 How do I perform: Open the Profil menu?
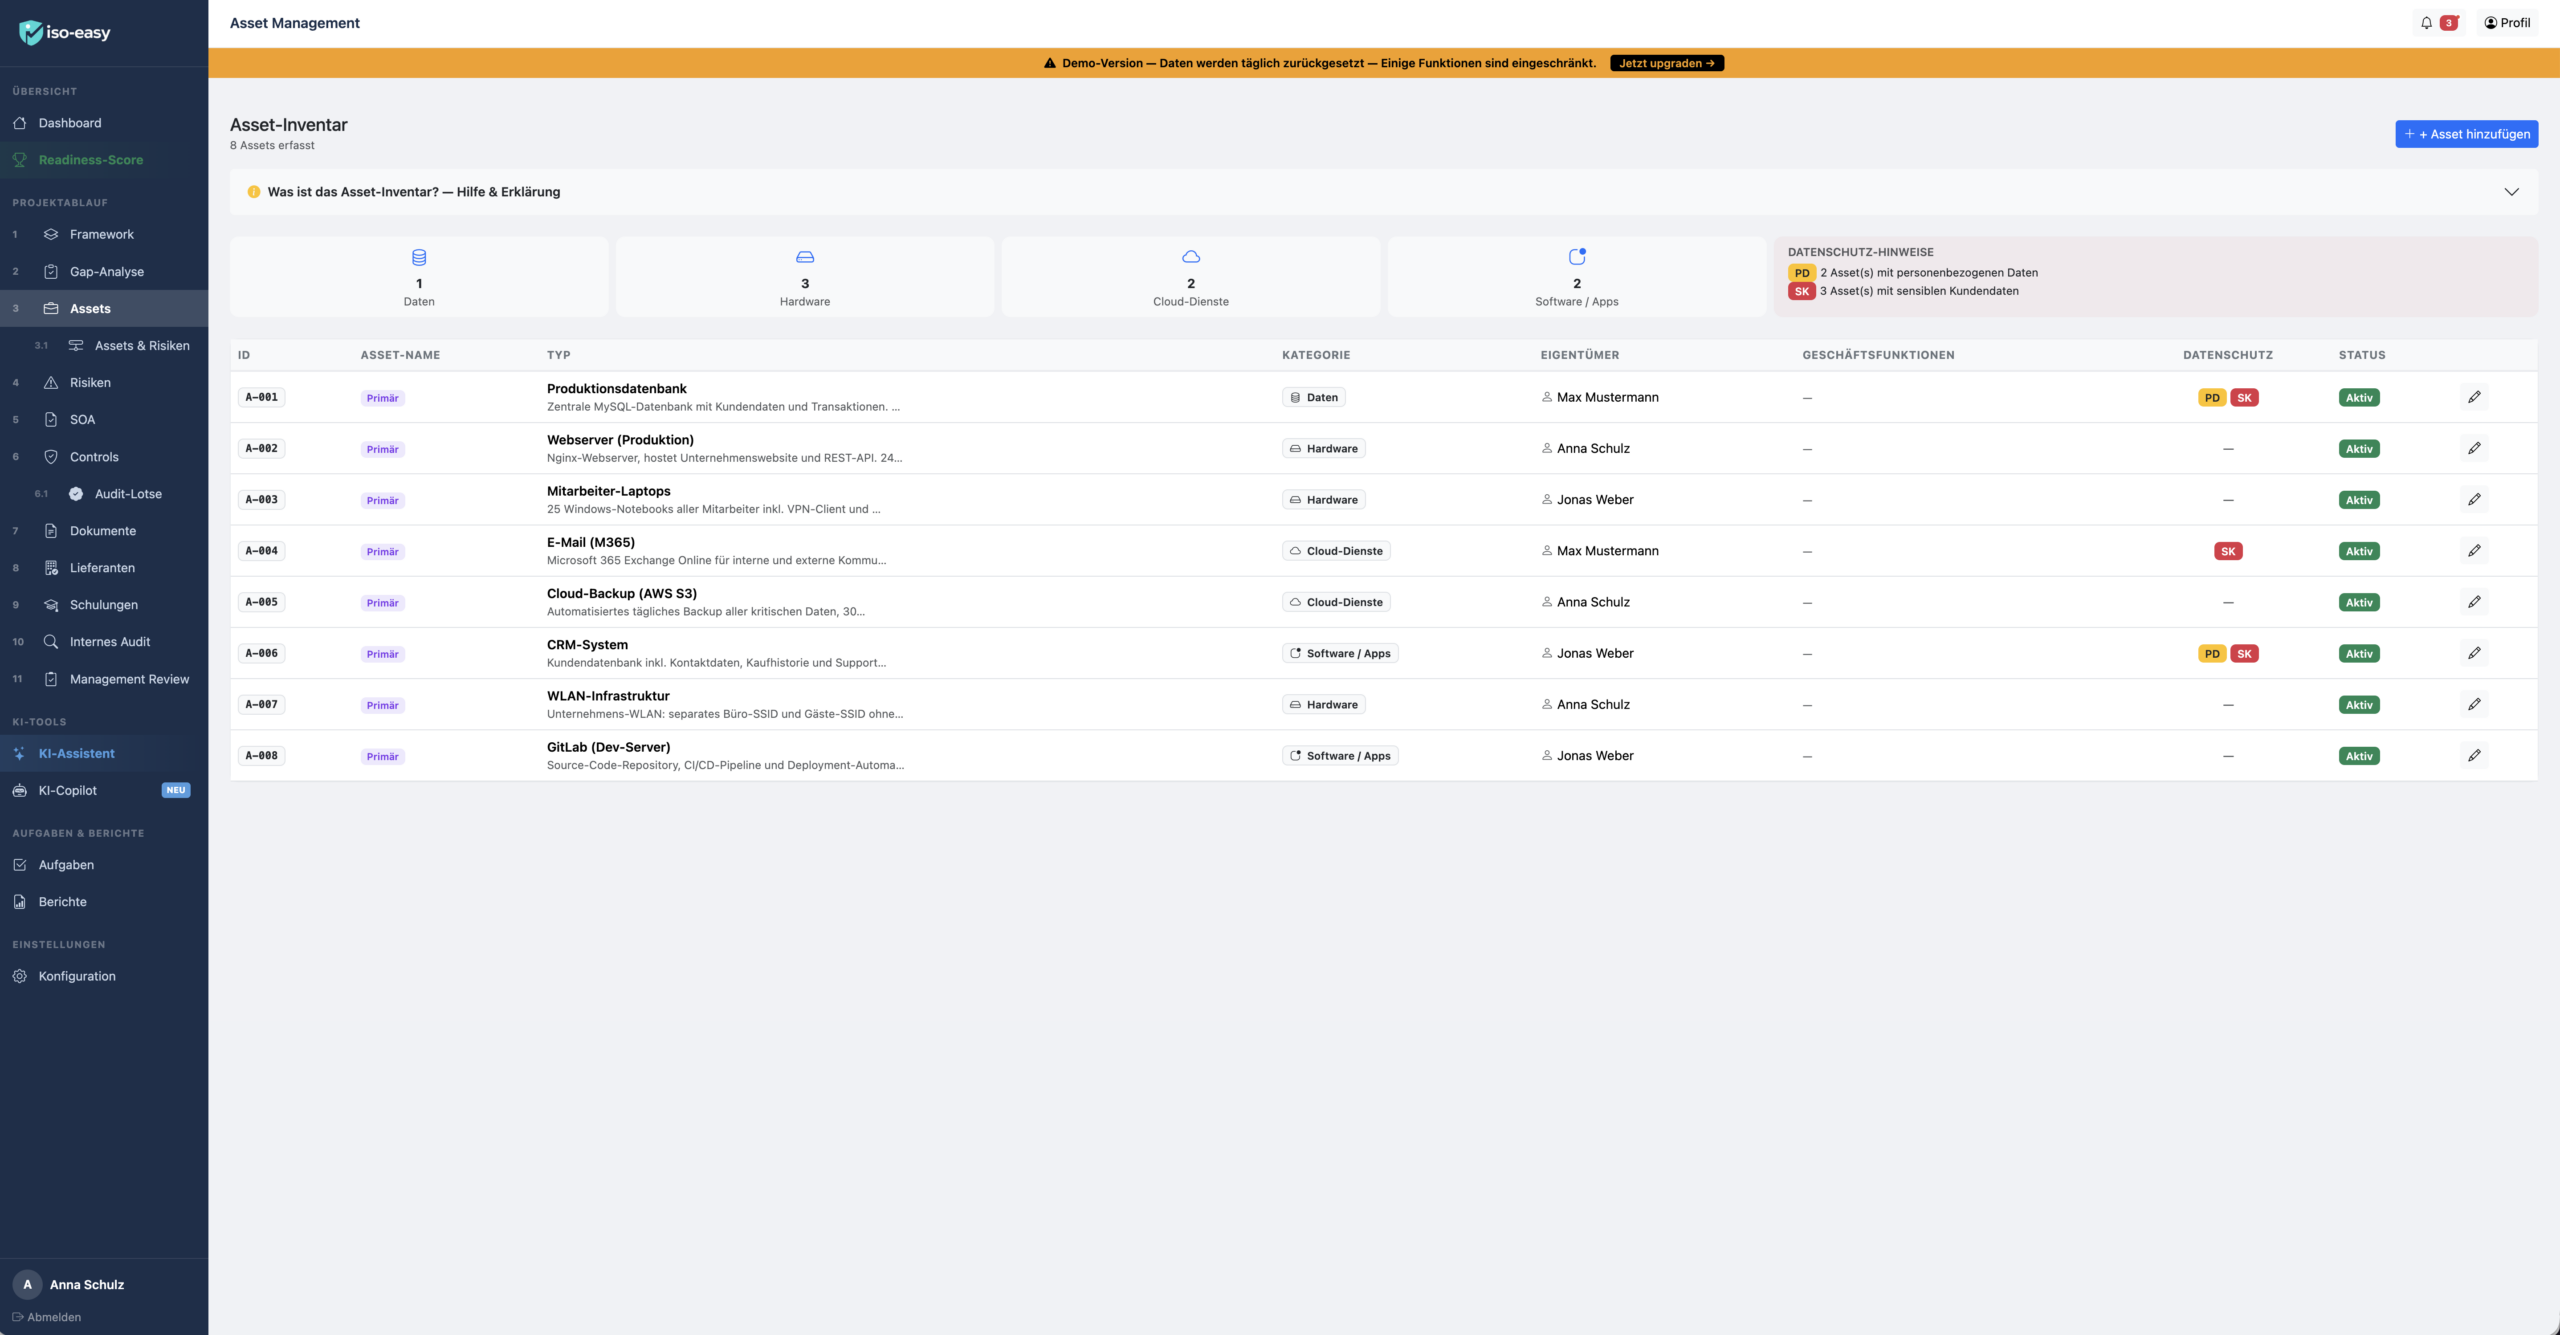click(x=2507, y=23)
